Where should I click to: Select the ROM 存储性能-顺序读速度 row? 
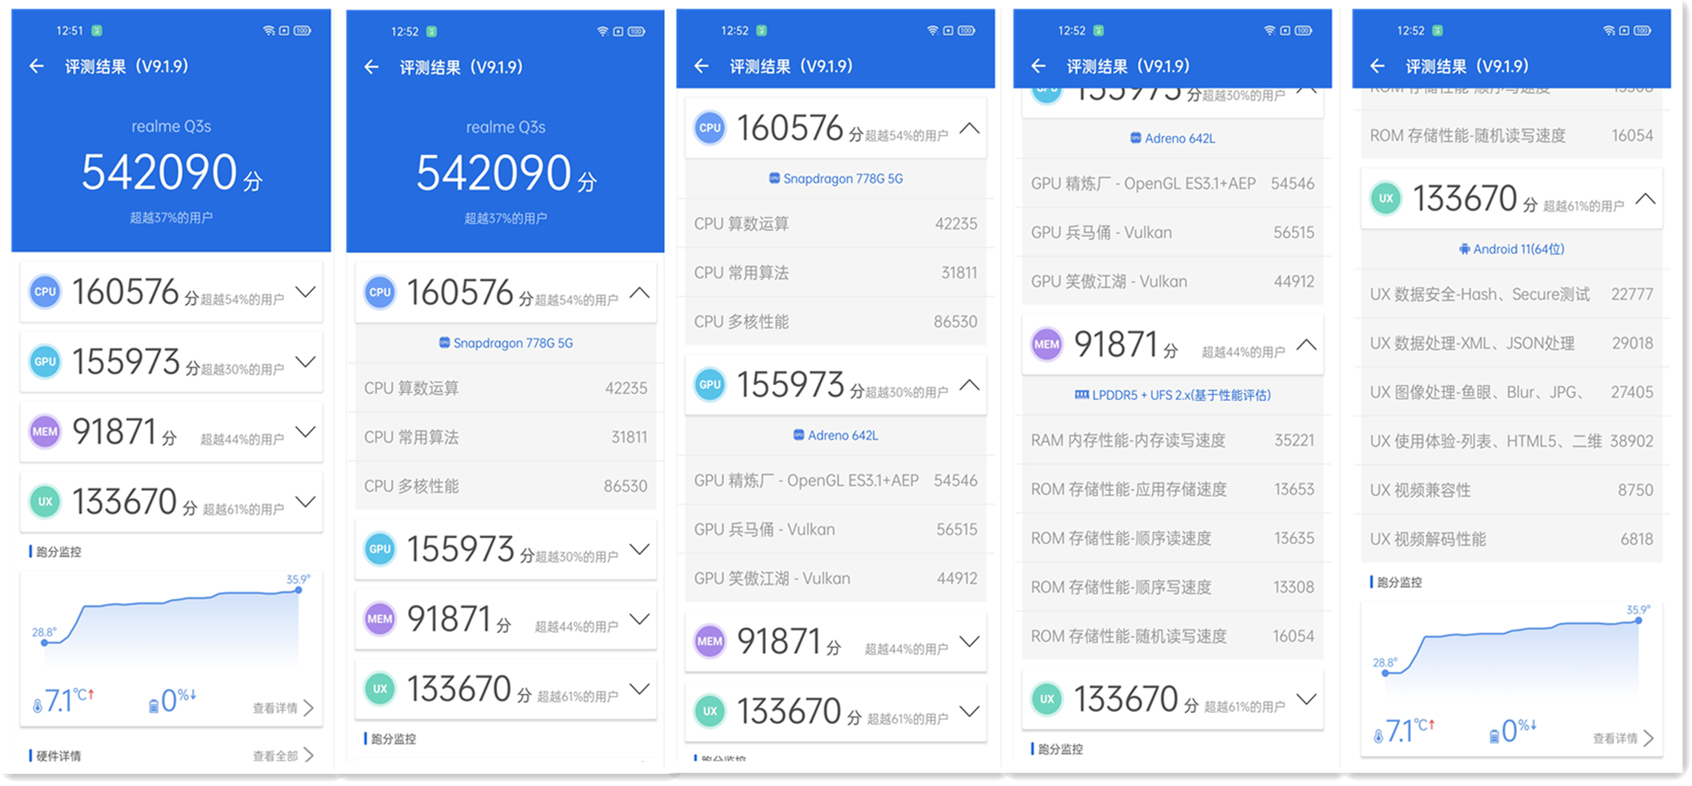click(x=1173, y=539)
